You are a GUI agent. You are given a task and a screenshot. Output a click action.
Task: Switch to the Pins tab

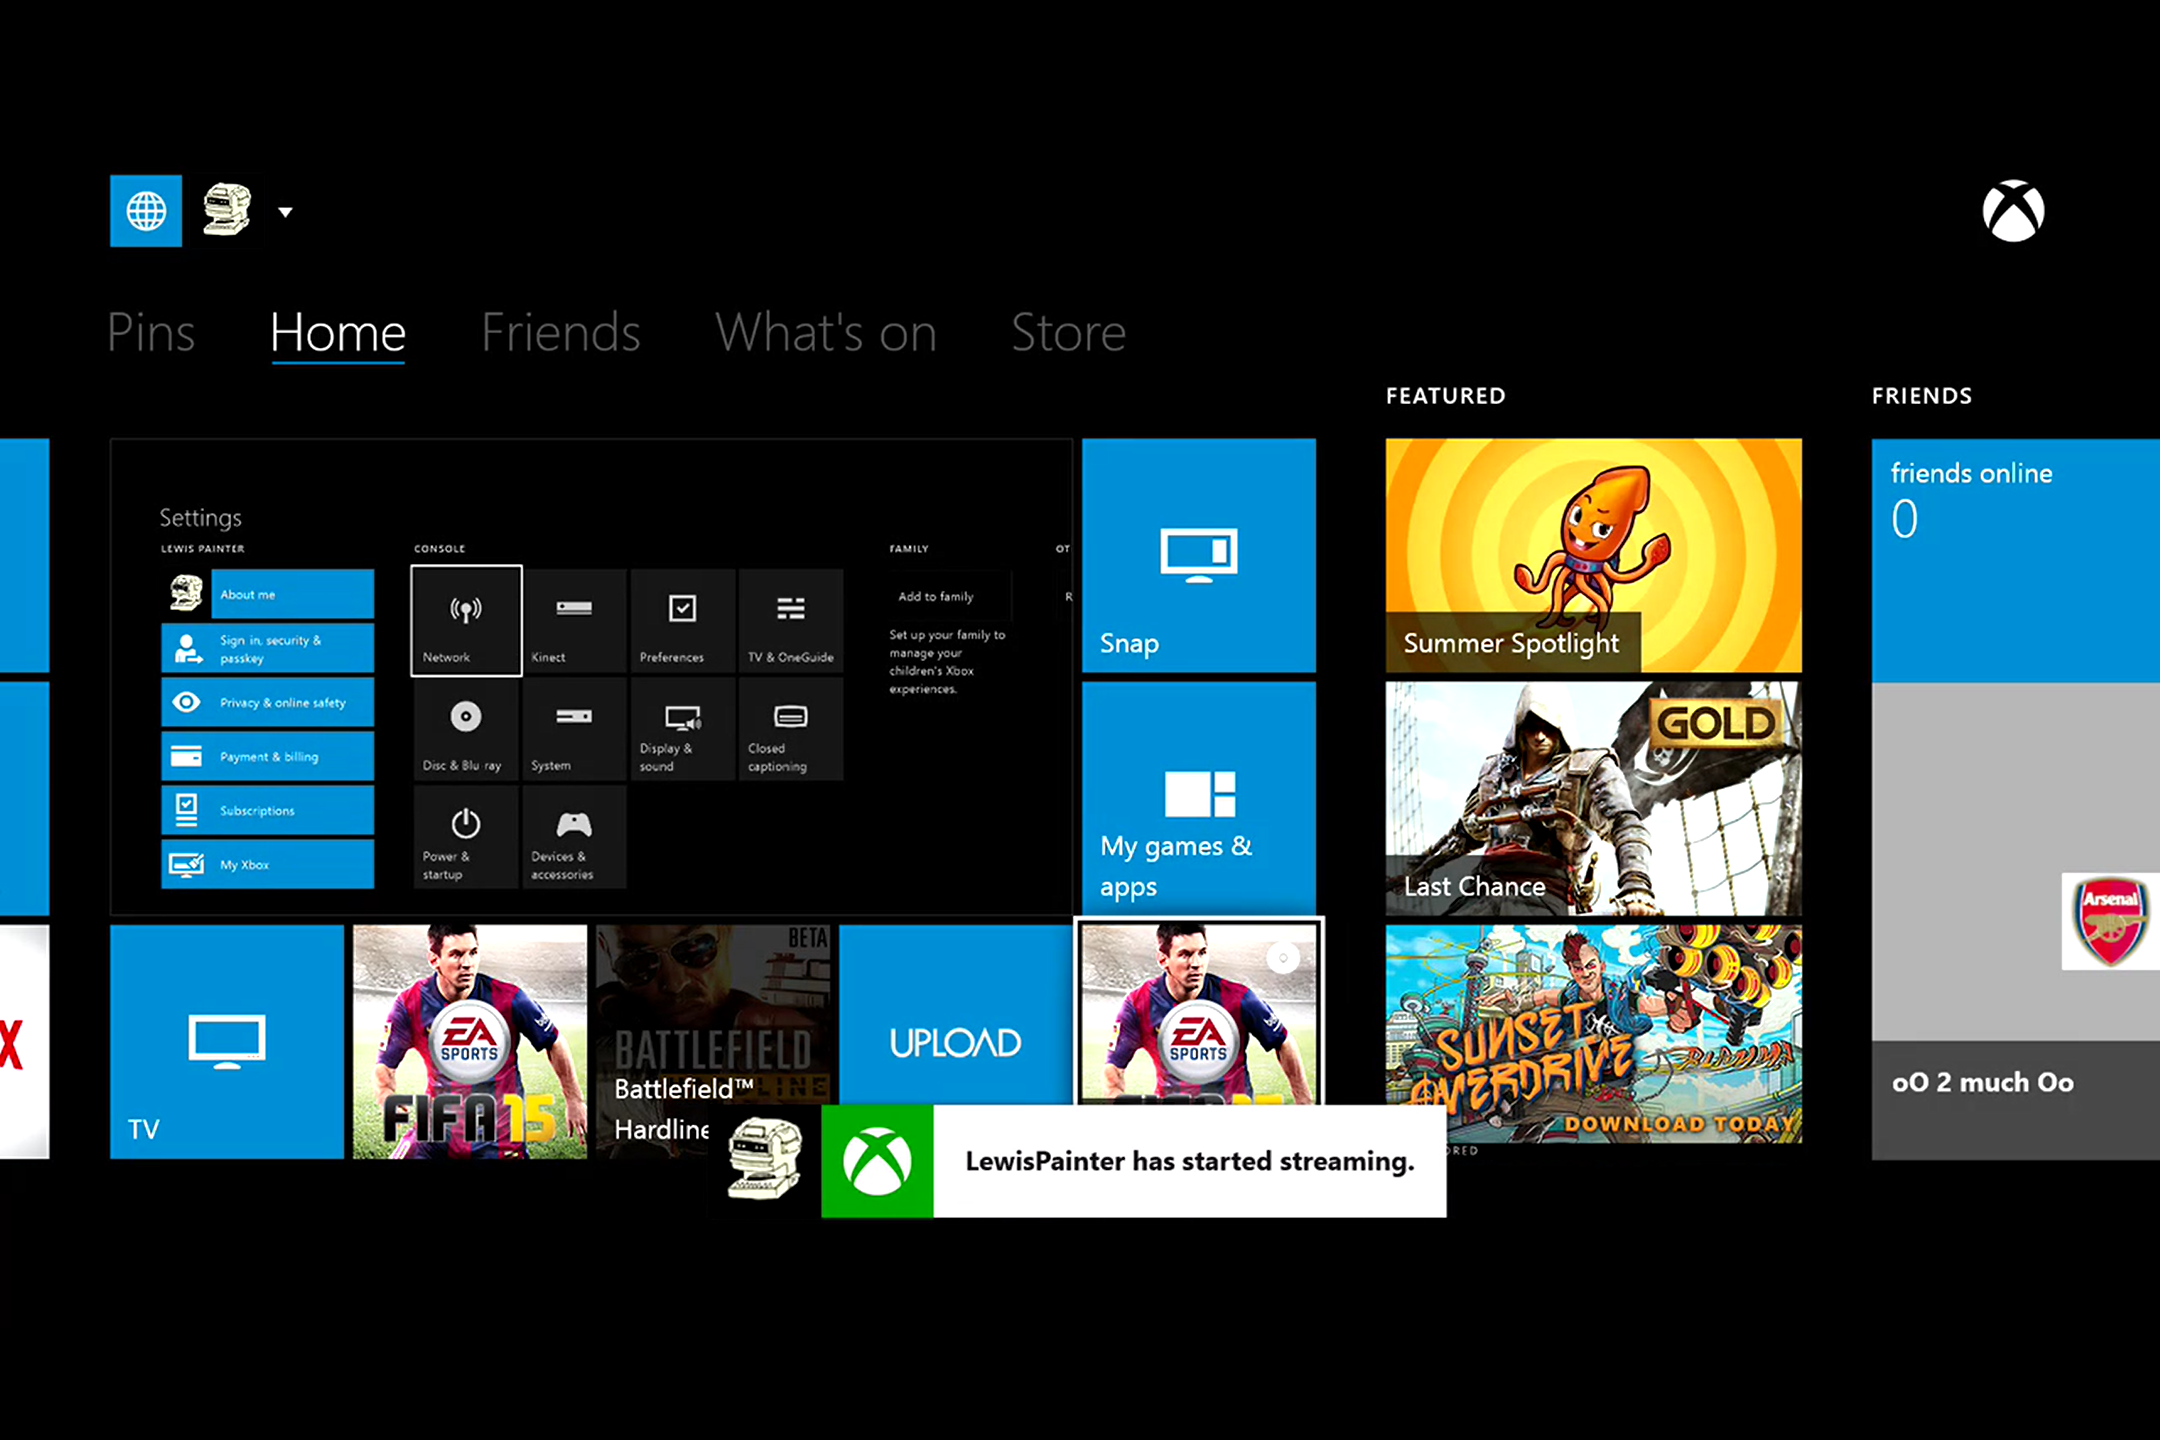tap(151, 332)
